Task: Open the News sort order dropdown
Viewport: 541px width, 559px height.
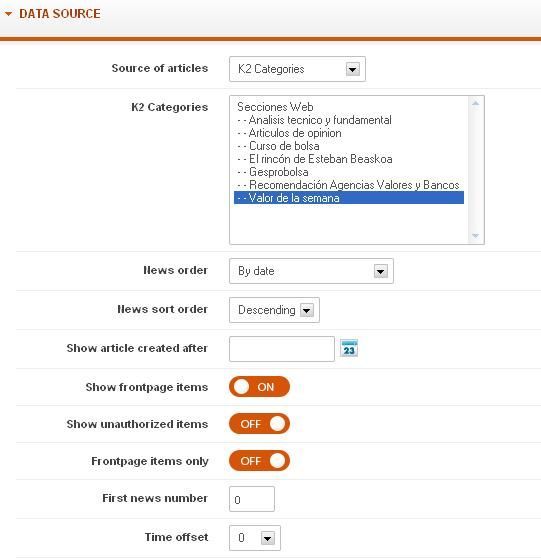Action: coord(274,310)
